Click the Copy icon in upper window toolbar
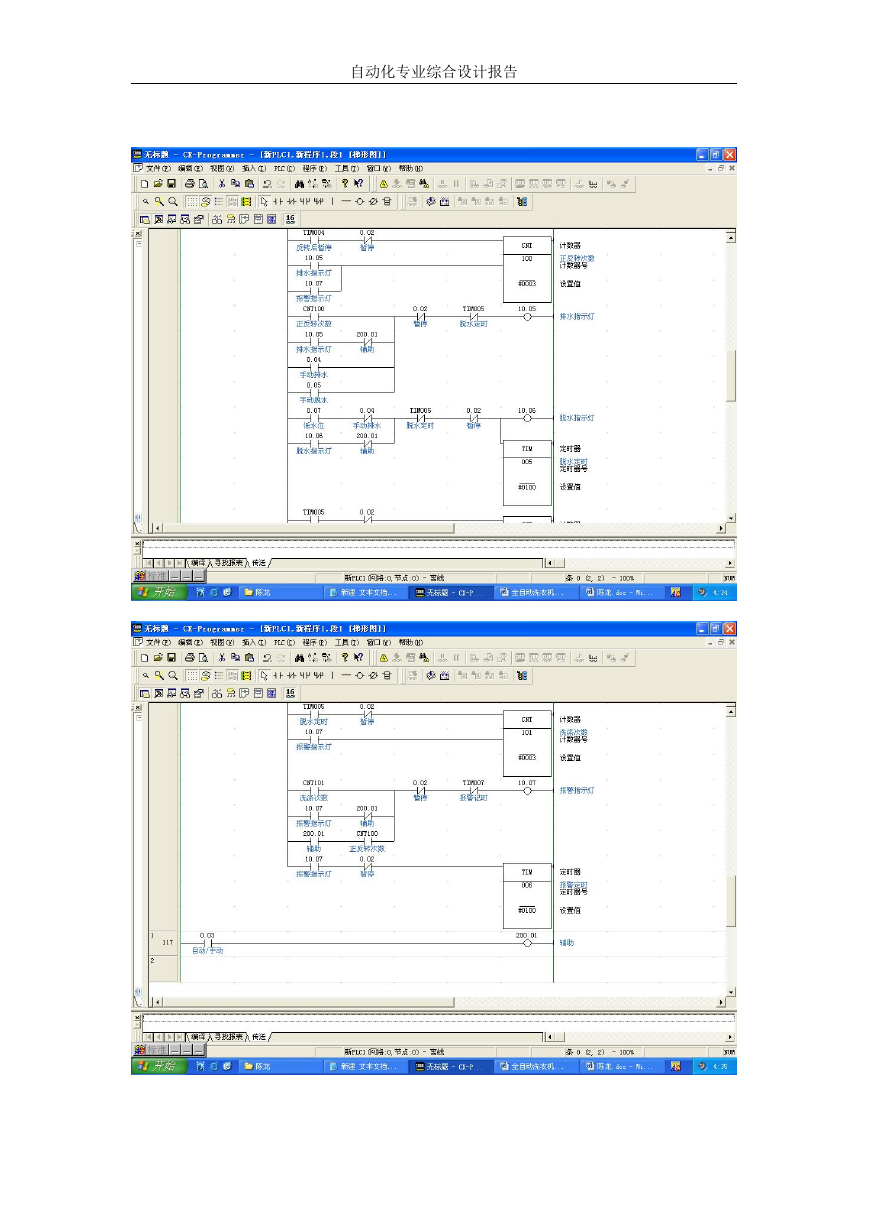This screenshot has width=869, height=1228. pos(235,184)
